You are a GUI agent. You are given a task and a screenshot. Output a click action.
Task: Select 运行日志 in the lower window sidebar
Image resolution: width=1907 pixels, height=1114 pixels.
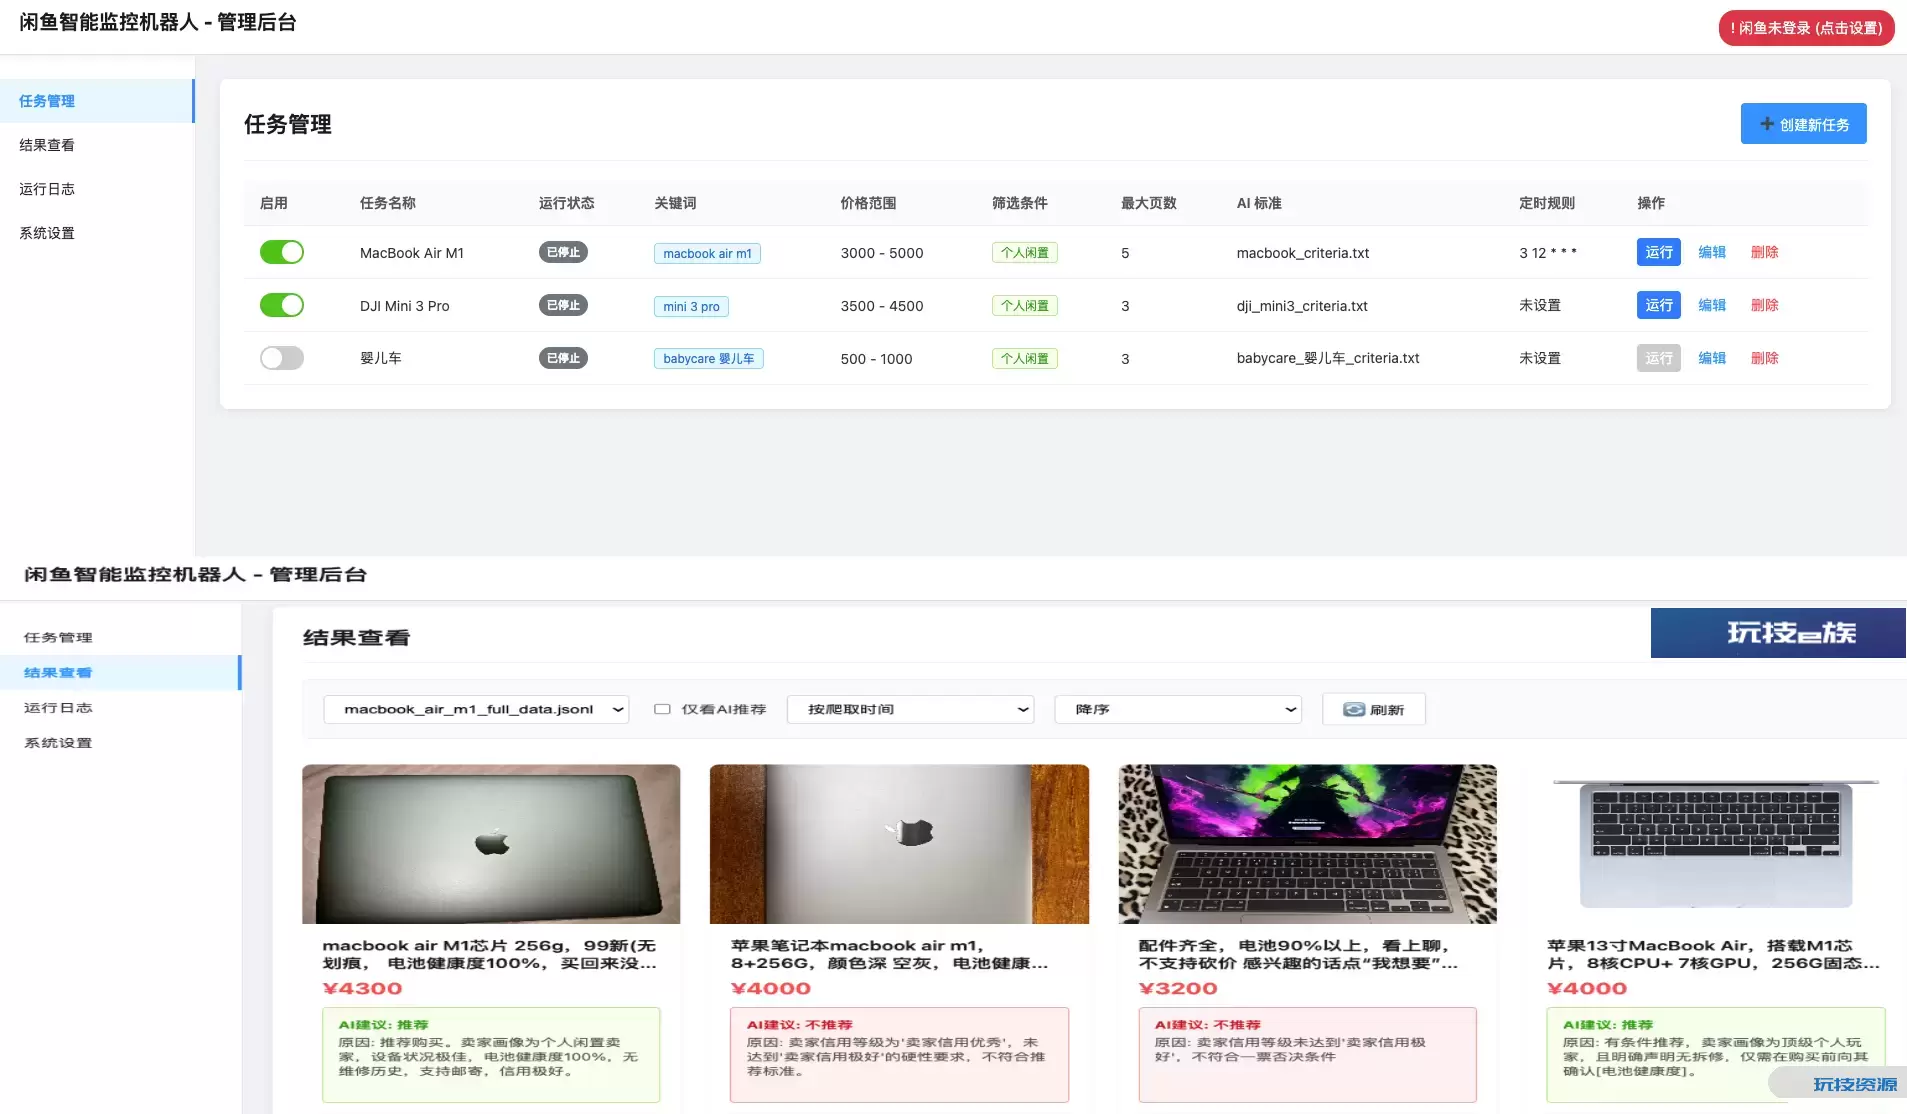tap(120, 707)
